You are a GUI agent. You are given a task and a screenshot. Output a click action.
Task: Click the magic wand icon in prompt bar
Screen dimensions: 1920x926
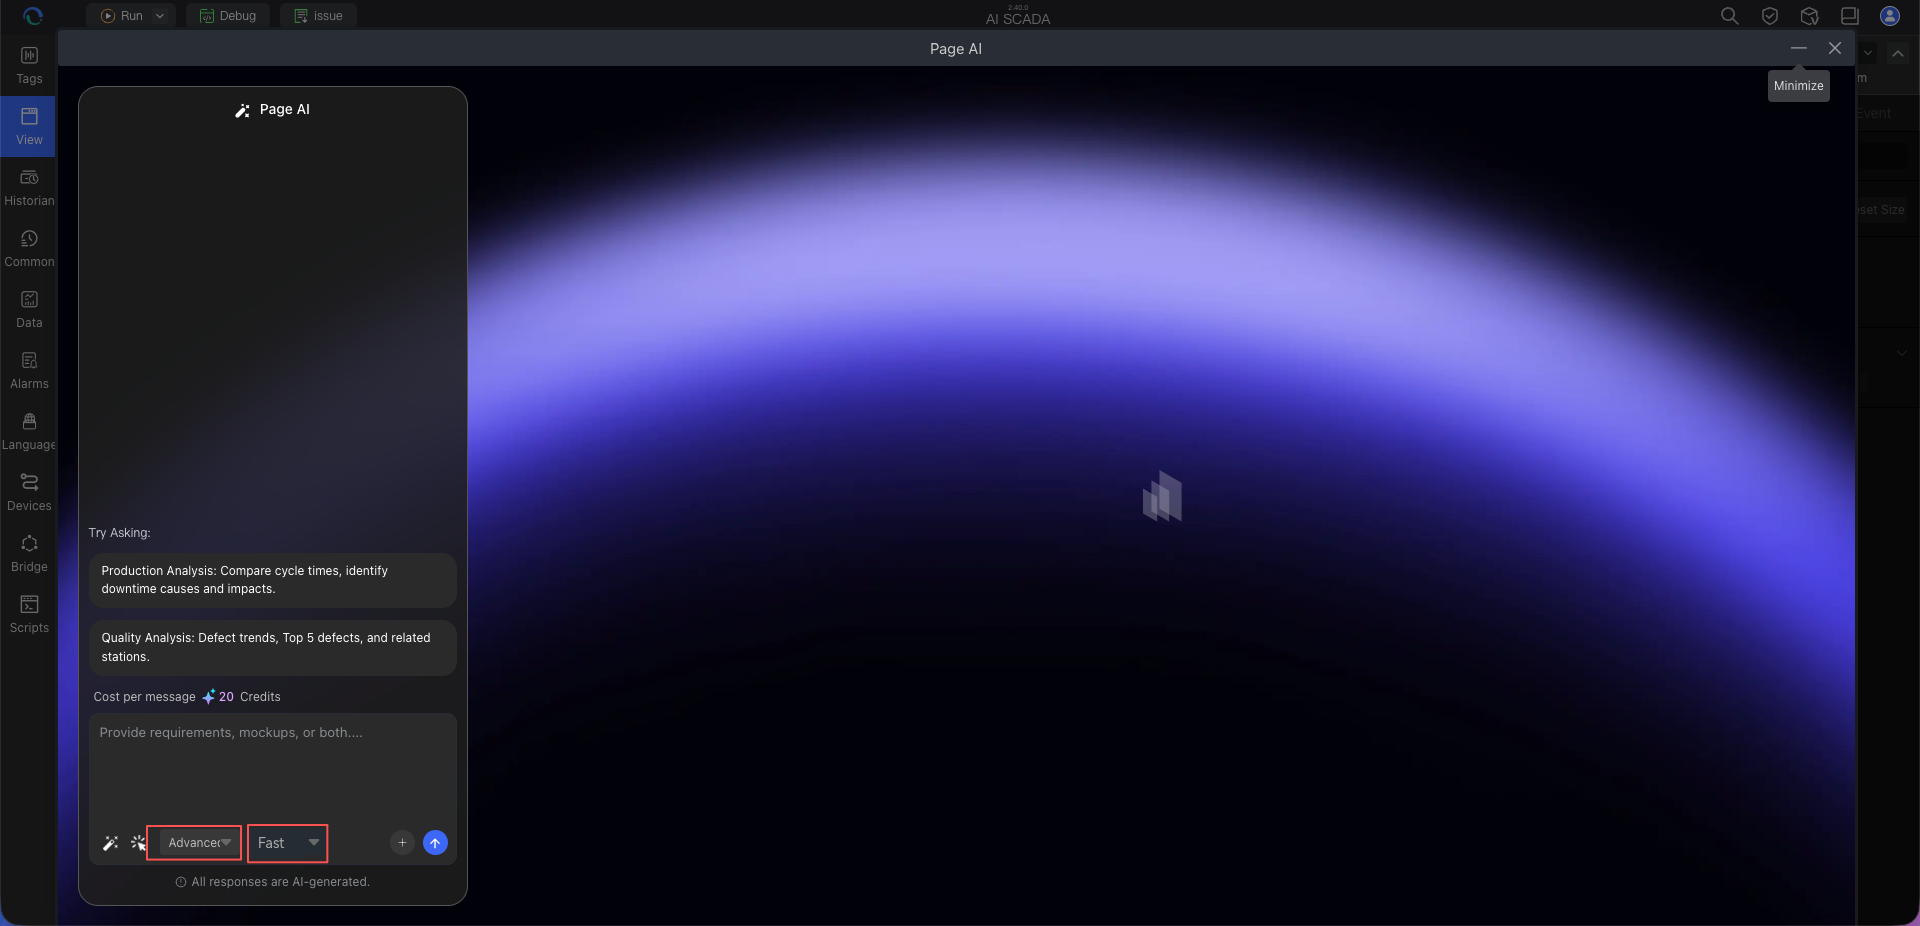tap(111, 843)
